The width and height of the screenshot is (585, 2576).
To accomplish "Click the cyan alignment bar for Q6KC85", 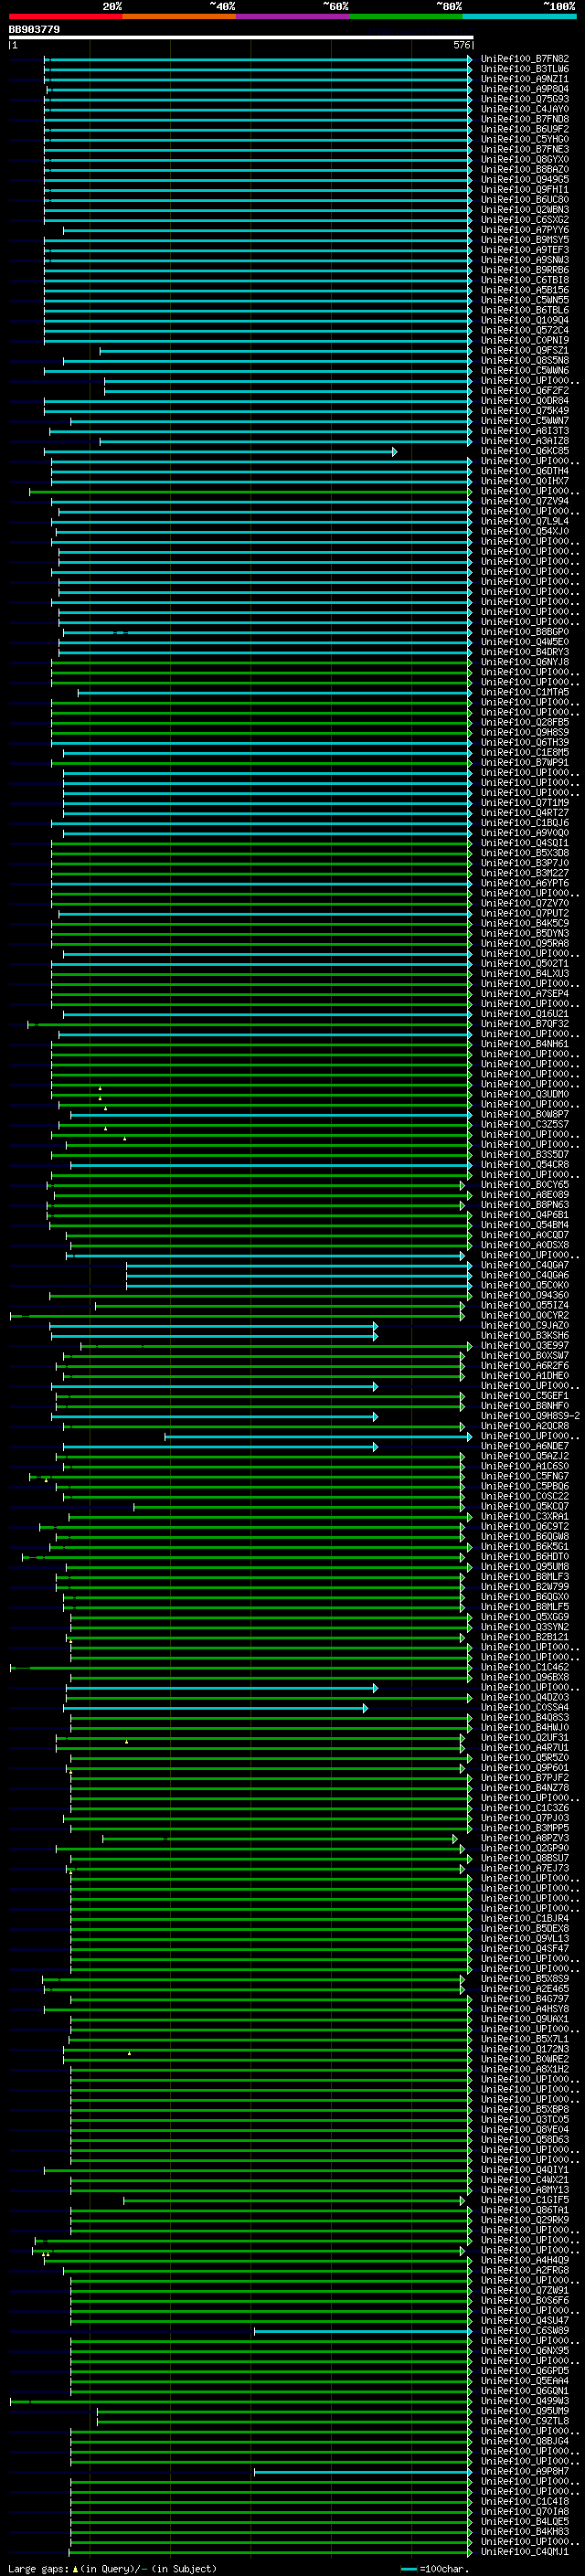I will pos(220,452).
